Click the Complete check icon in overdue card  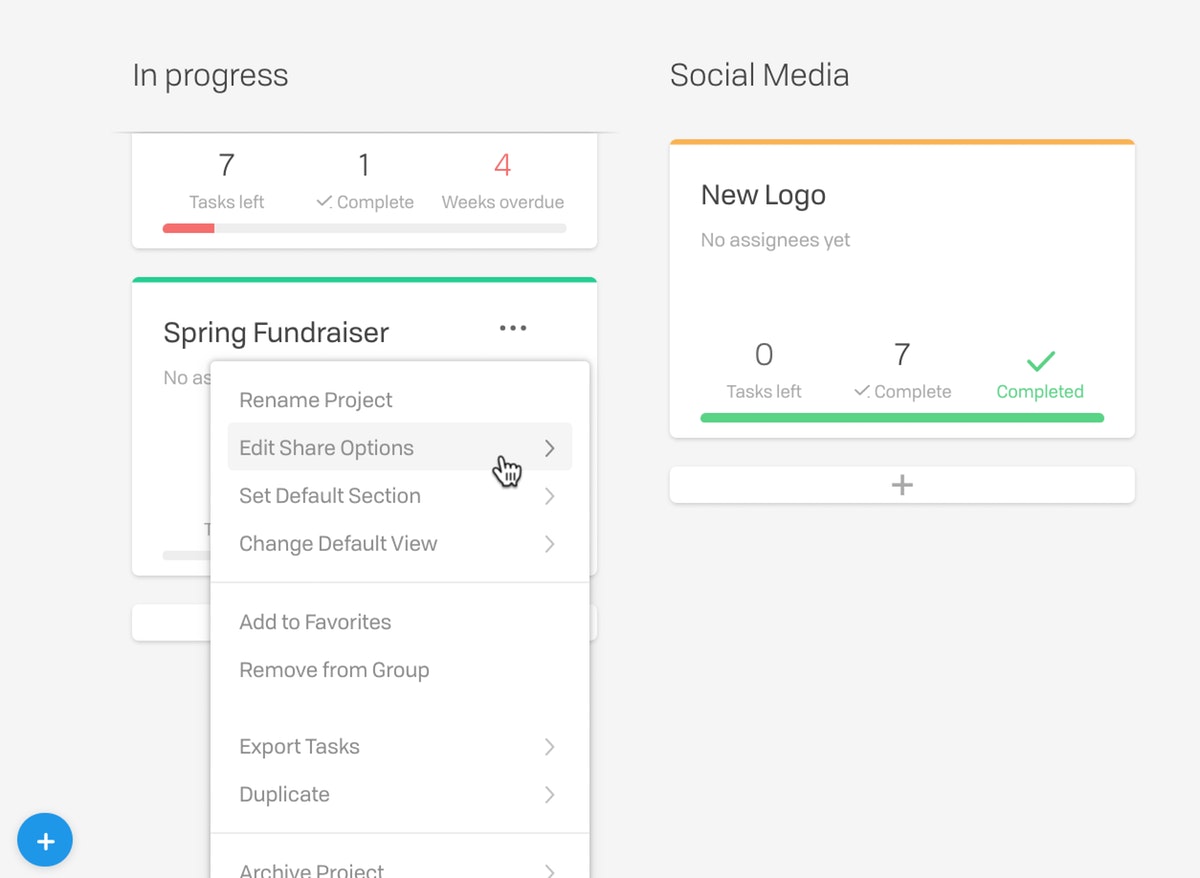point(324,202)
